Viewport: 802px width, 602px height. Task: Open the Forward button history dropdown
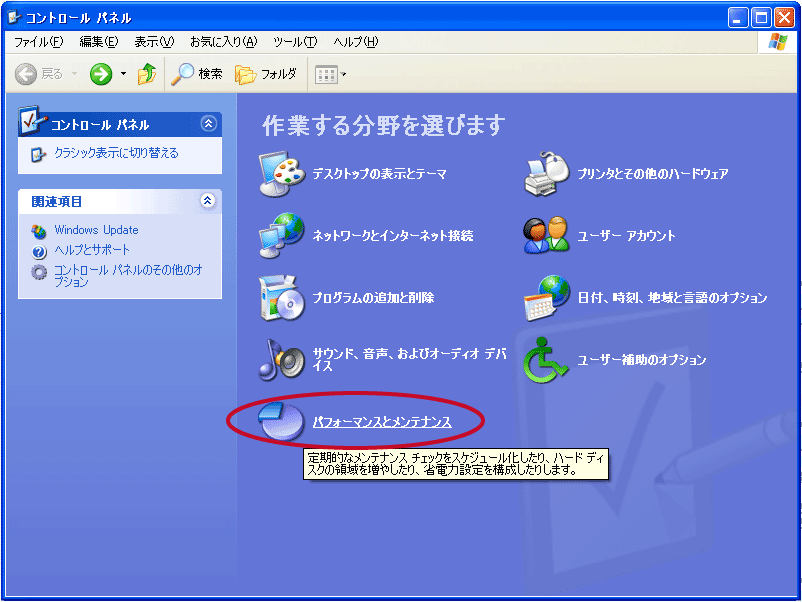pos(123,74)
